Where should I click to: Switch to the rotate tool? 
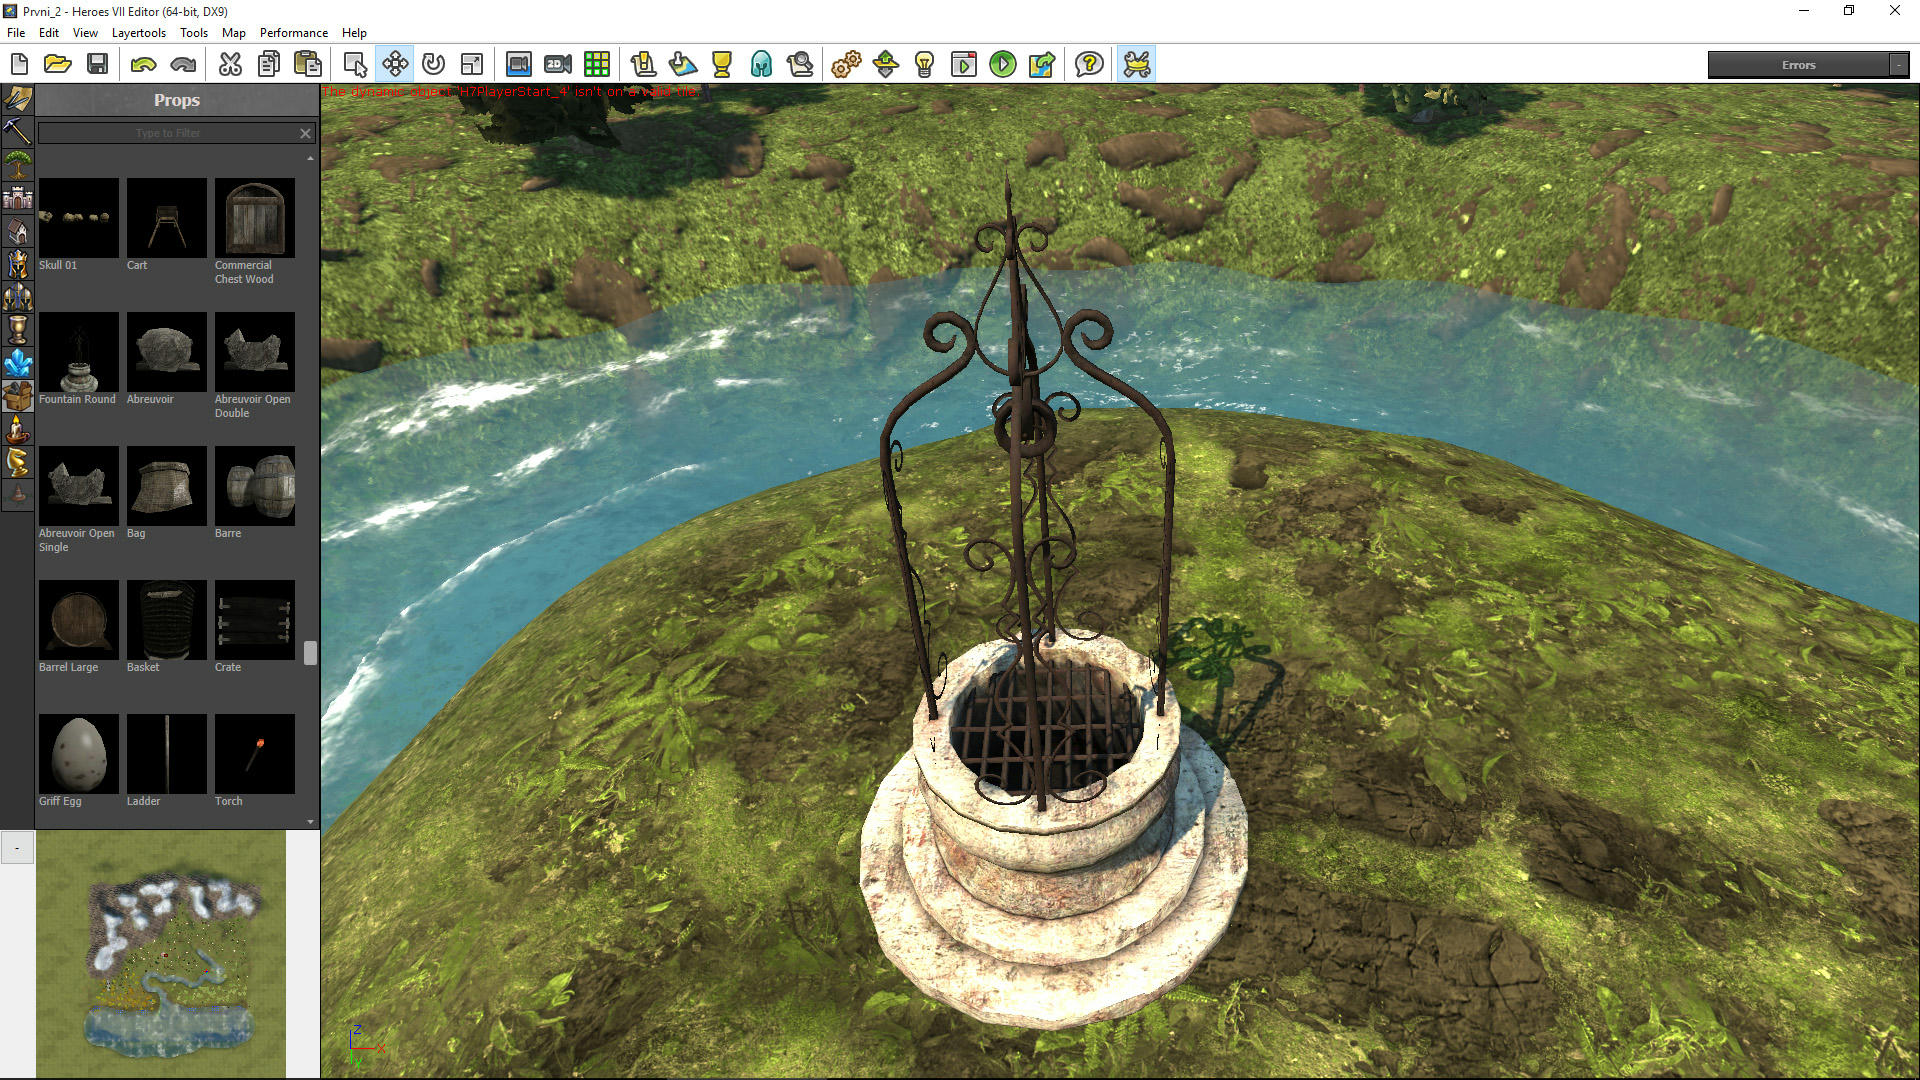coord(433,65)
